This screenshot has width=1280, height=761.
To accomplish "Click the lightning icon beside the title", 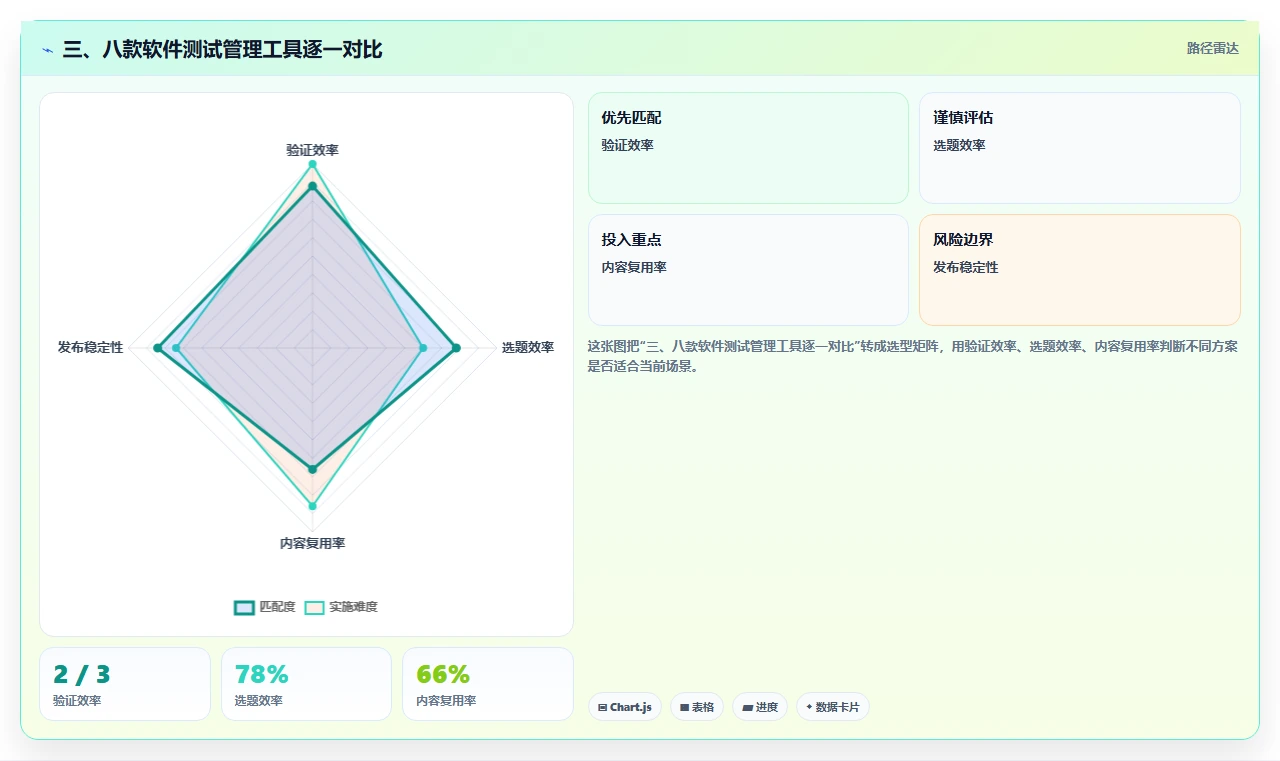I will [47, 50].
